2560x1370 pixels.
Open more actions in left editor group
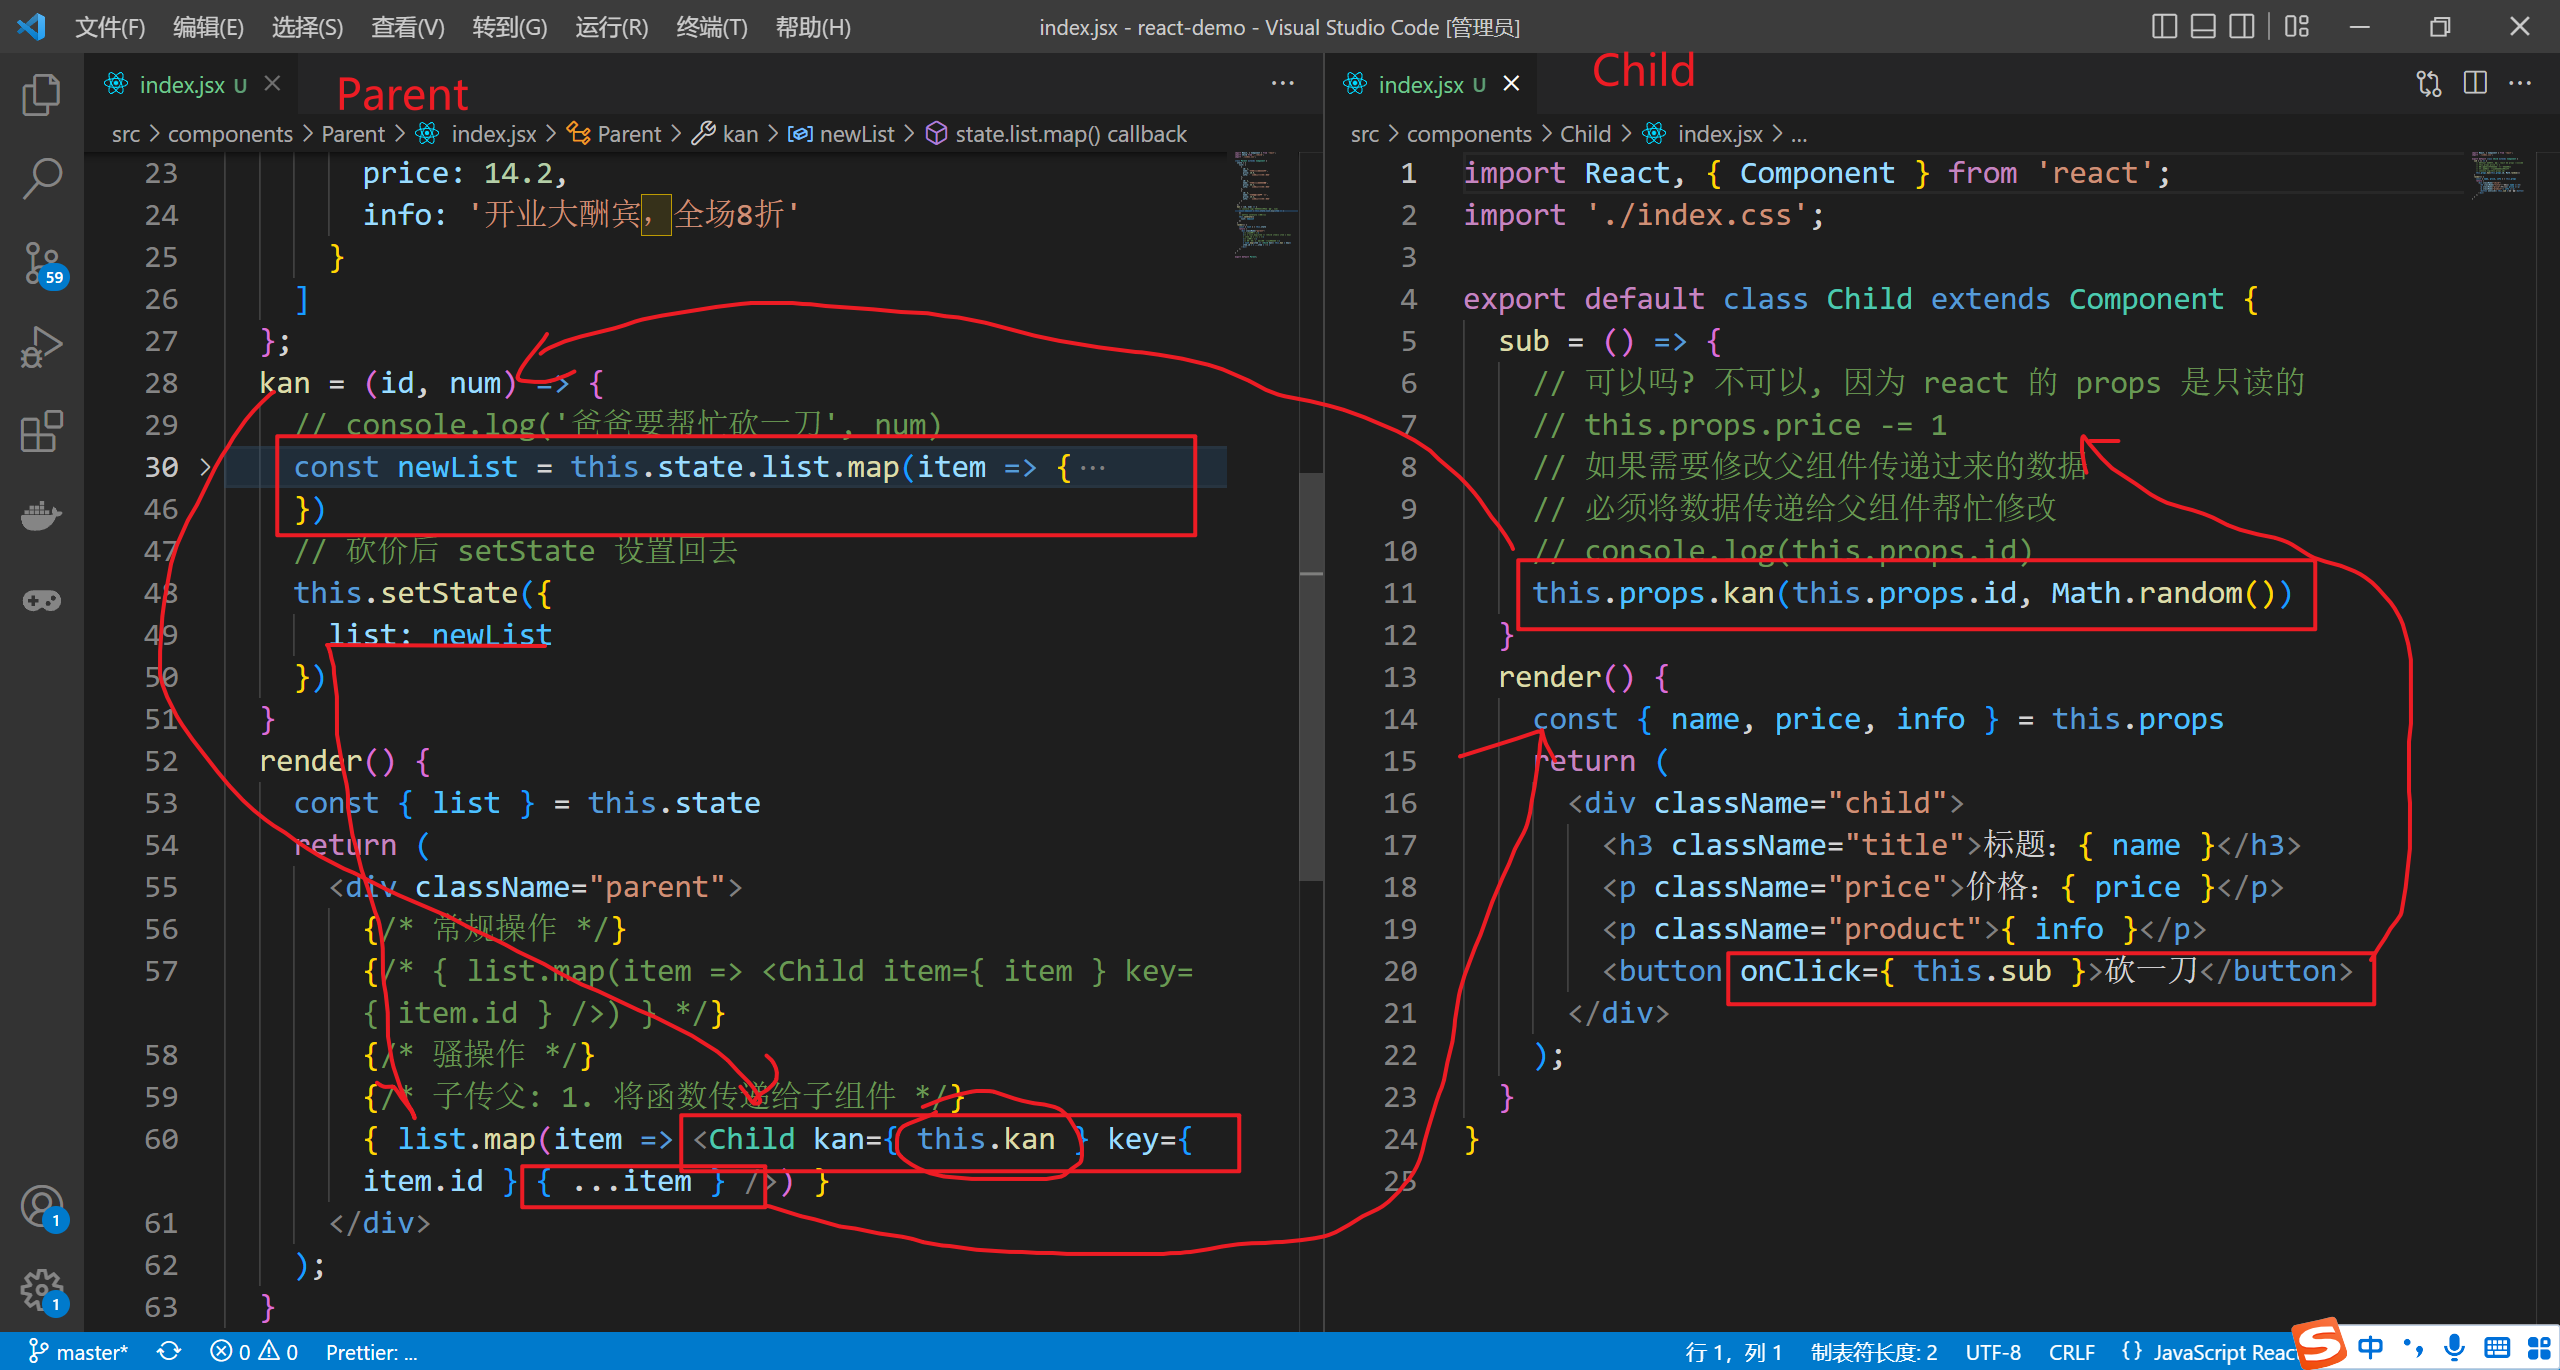tap(1282, 84)
